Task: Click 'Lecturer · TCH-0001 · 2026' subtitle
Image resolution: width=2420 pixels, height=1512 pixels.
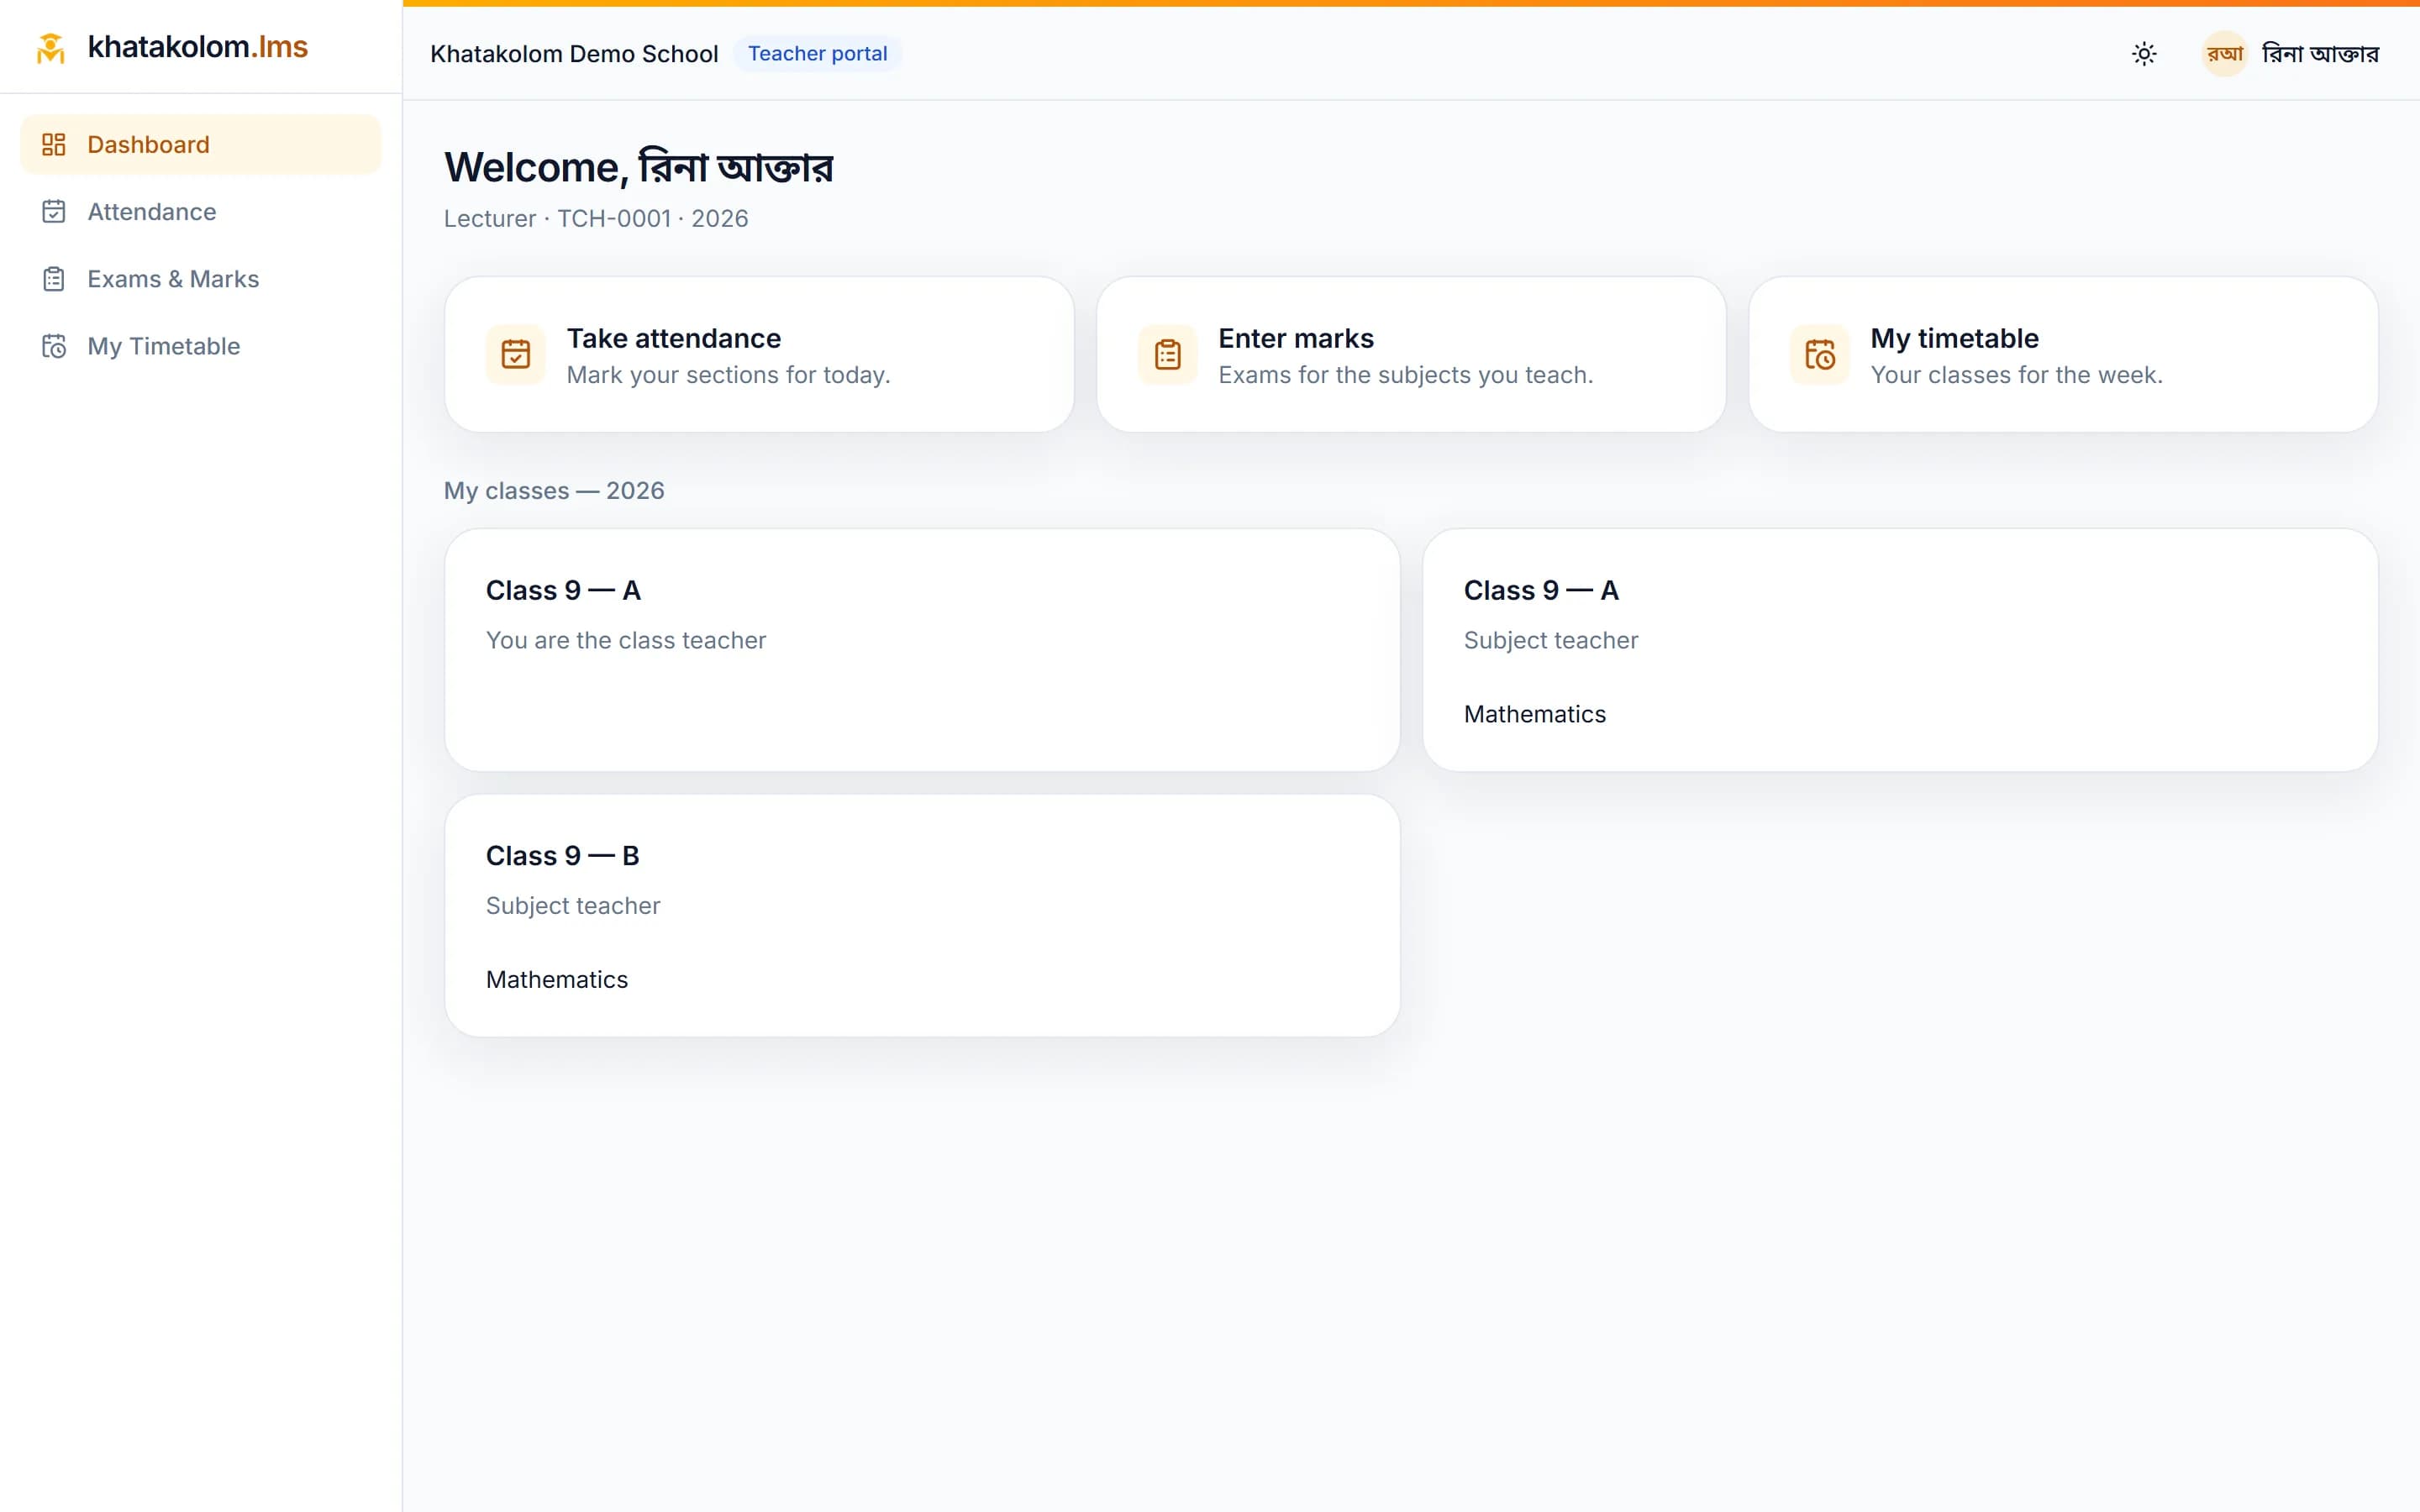Action: [x=596, y=218]
